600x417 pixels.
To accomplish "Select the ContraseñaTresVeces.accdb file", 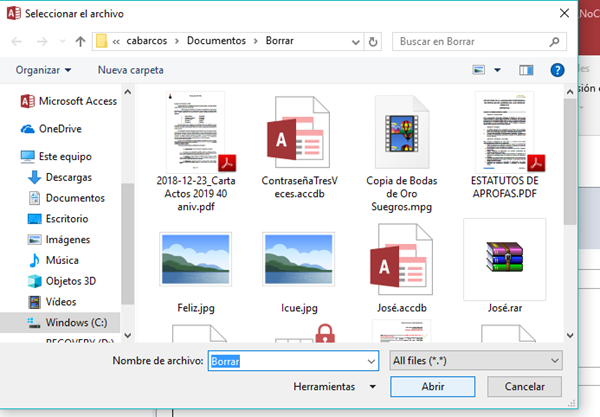I will pos(299,147).
